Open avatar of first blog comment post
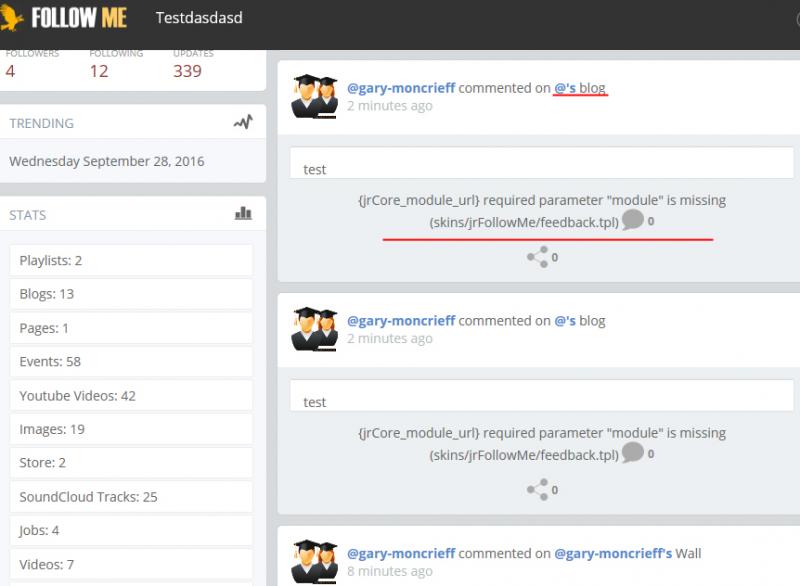This screenshot has height=586, width=800. click(x=314, y=96)
